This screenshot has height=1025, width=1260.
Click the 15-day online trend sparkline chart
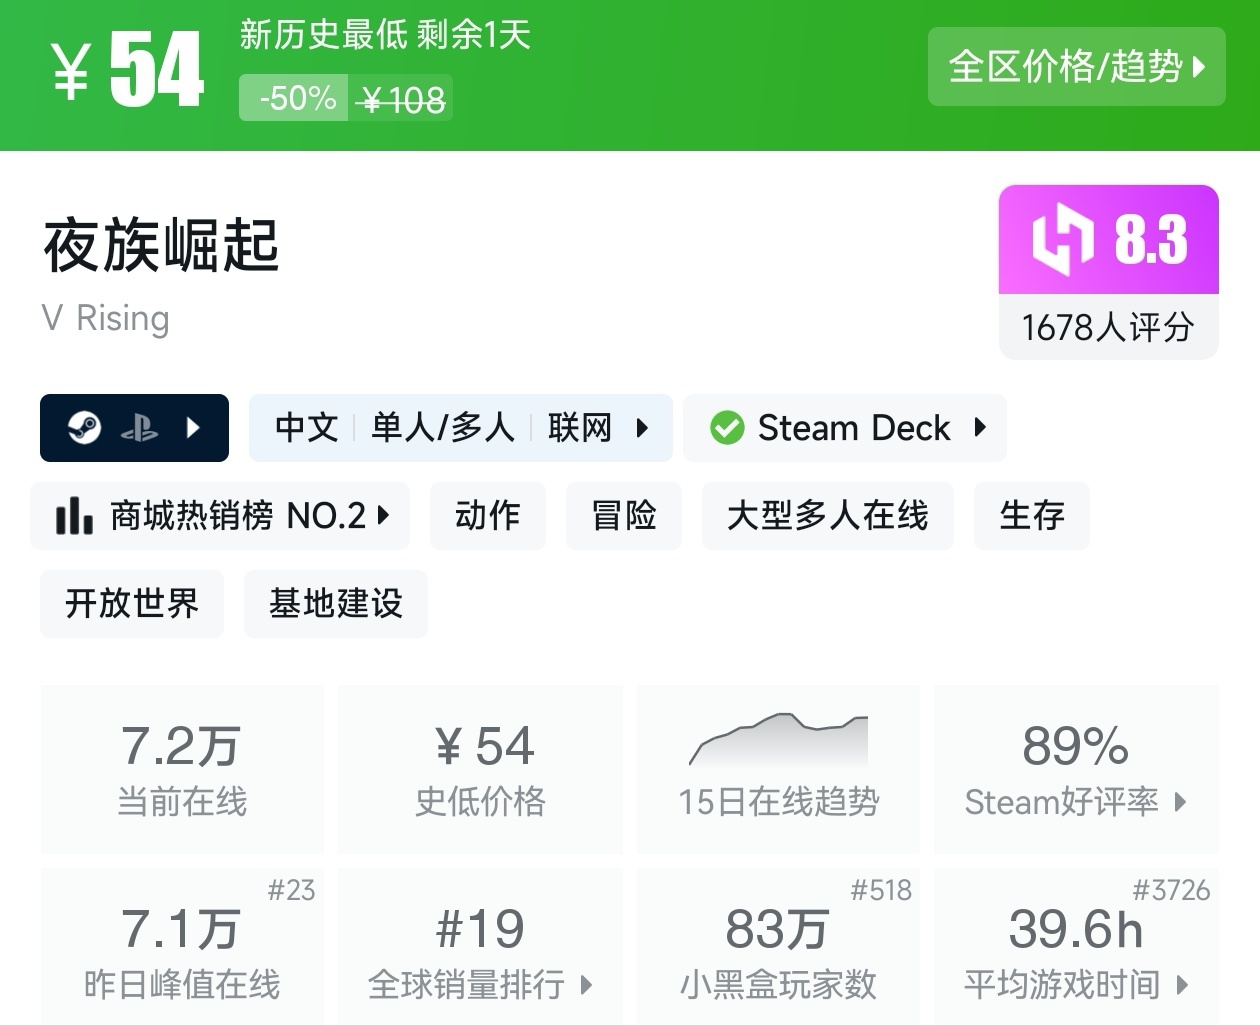click(x=778, y=741)
